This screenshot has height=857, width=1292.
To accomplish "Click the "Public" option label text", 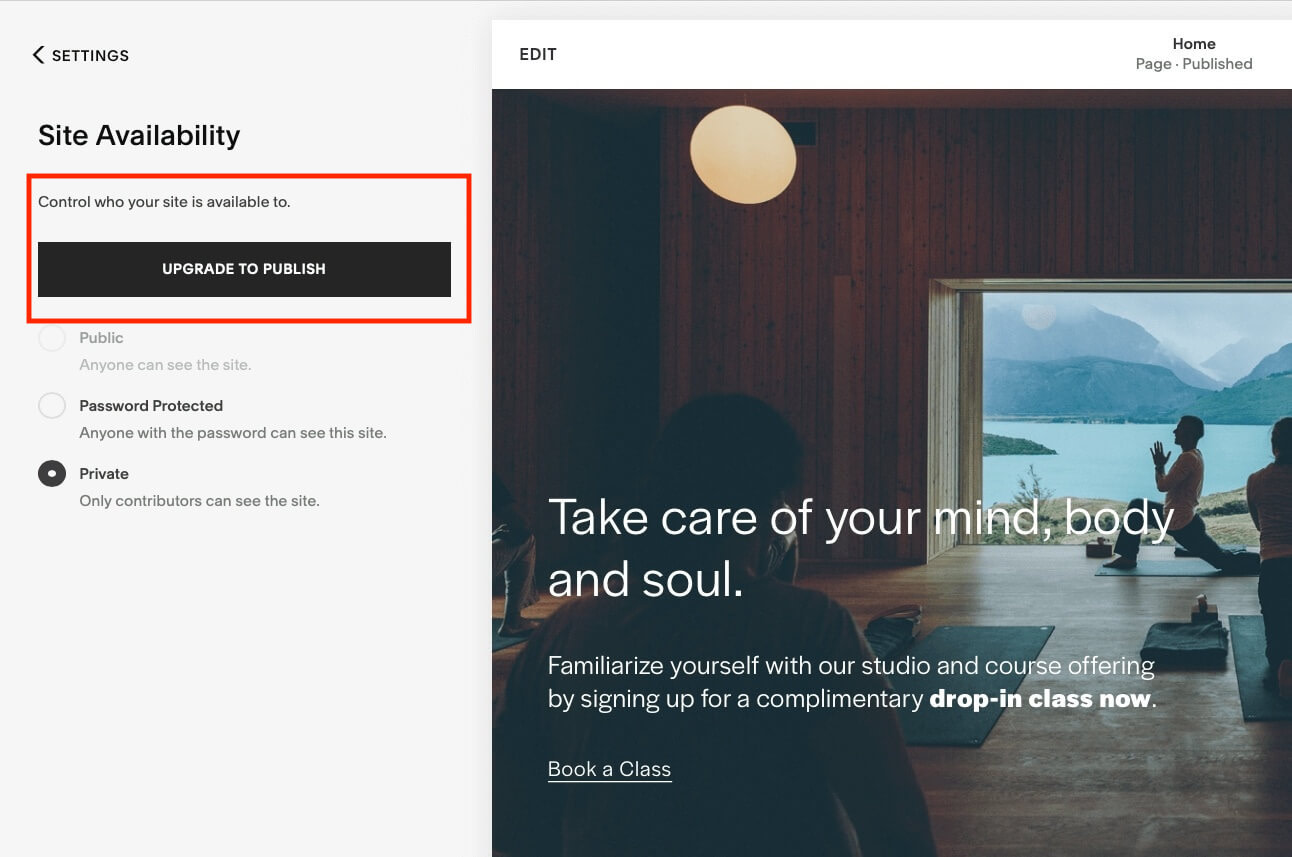I will (101, 338).
